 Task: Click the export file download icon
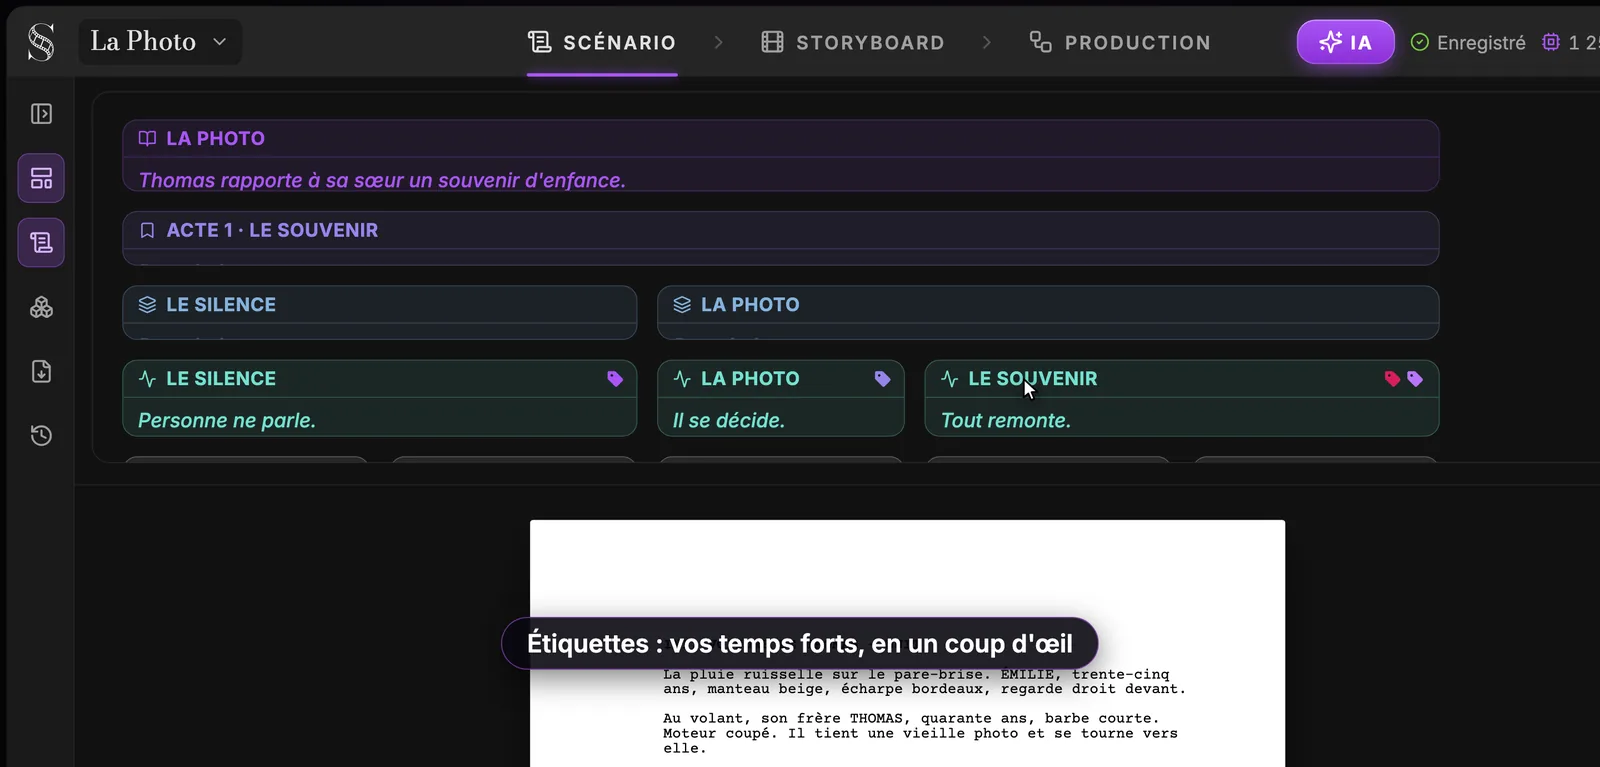pos(41,371)
